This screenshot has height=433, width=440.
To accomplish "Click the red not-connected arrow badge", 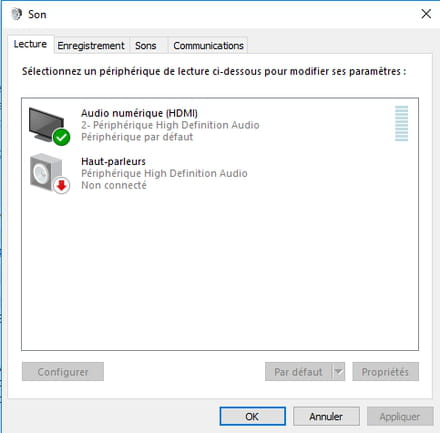I will tap(61, 186).
